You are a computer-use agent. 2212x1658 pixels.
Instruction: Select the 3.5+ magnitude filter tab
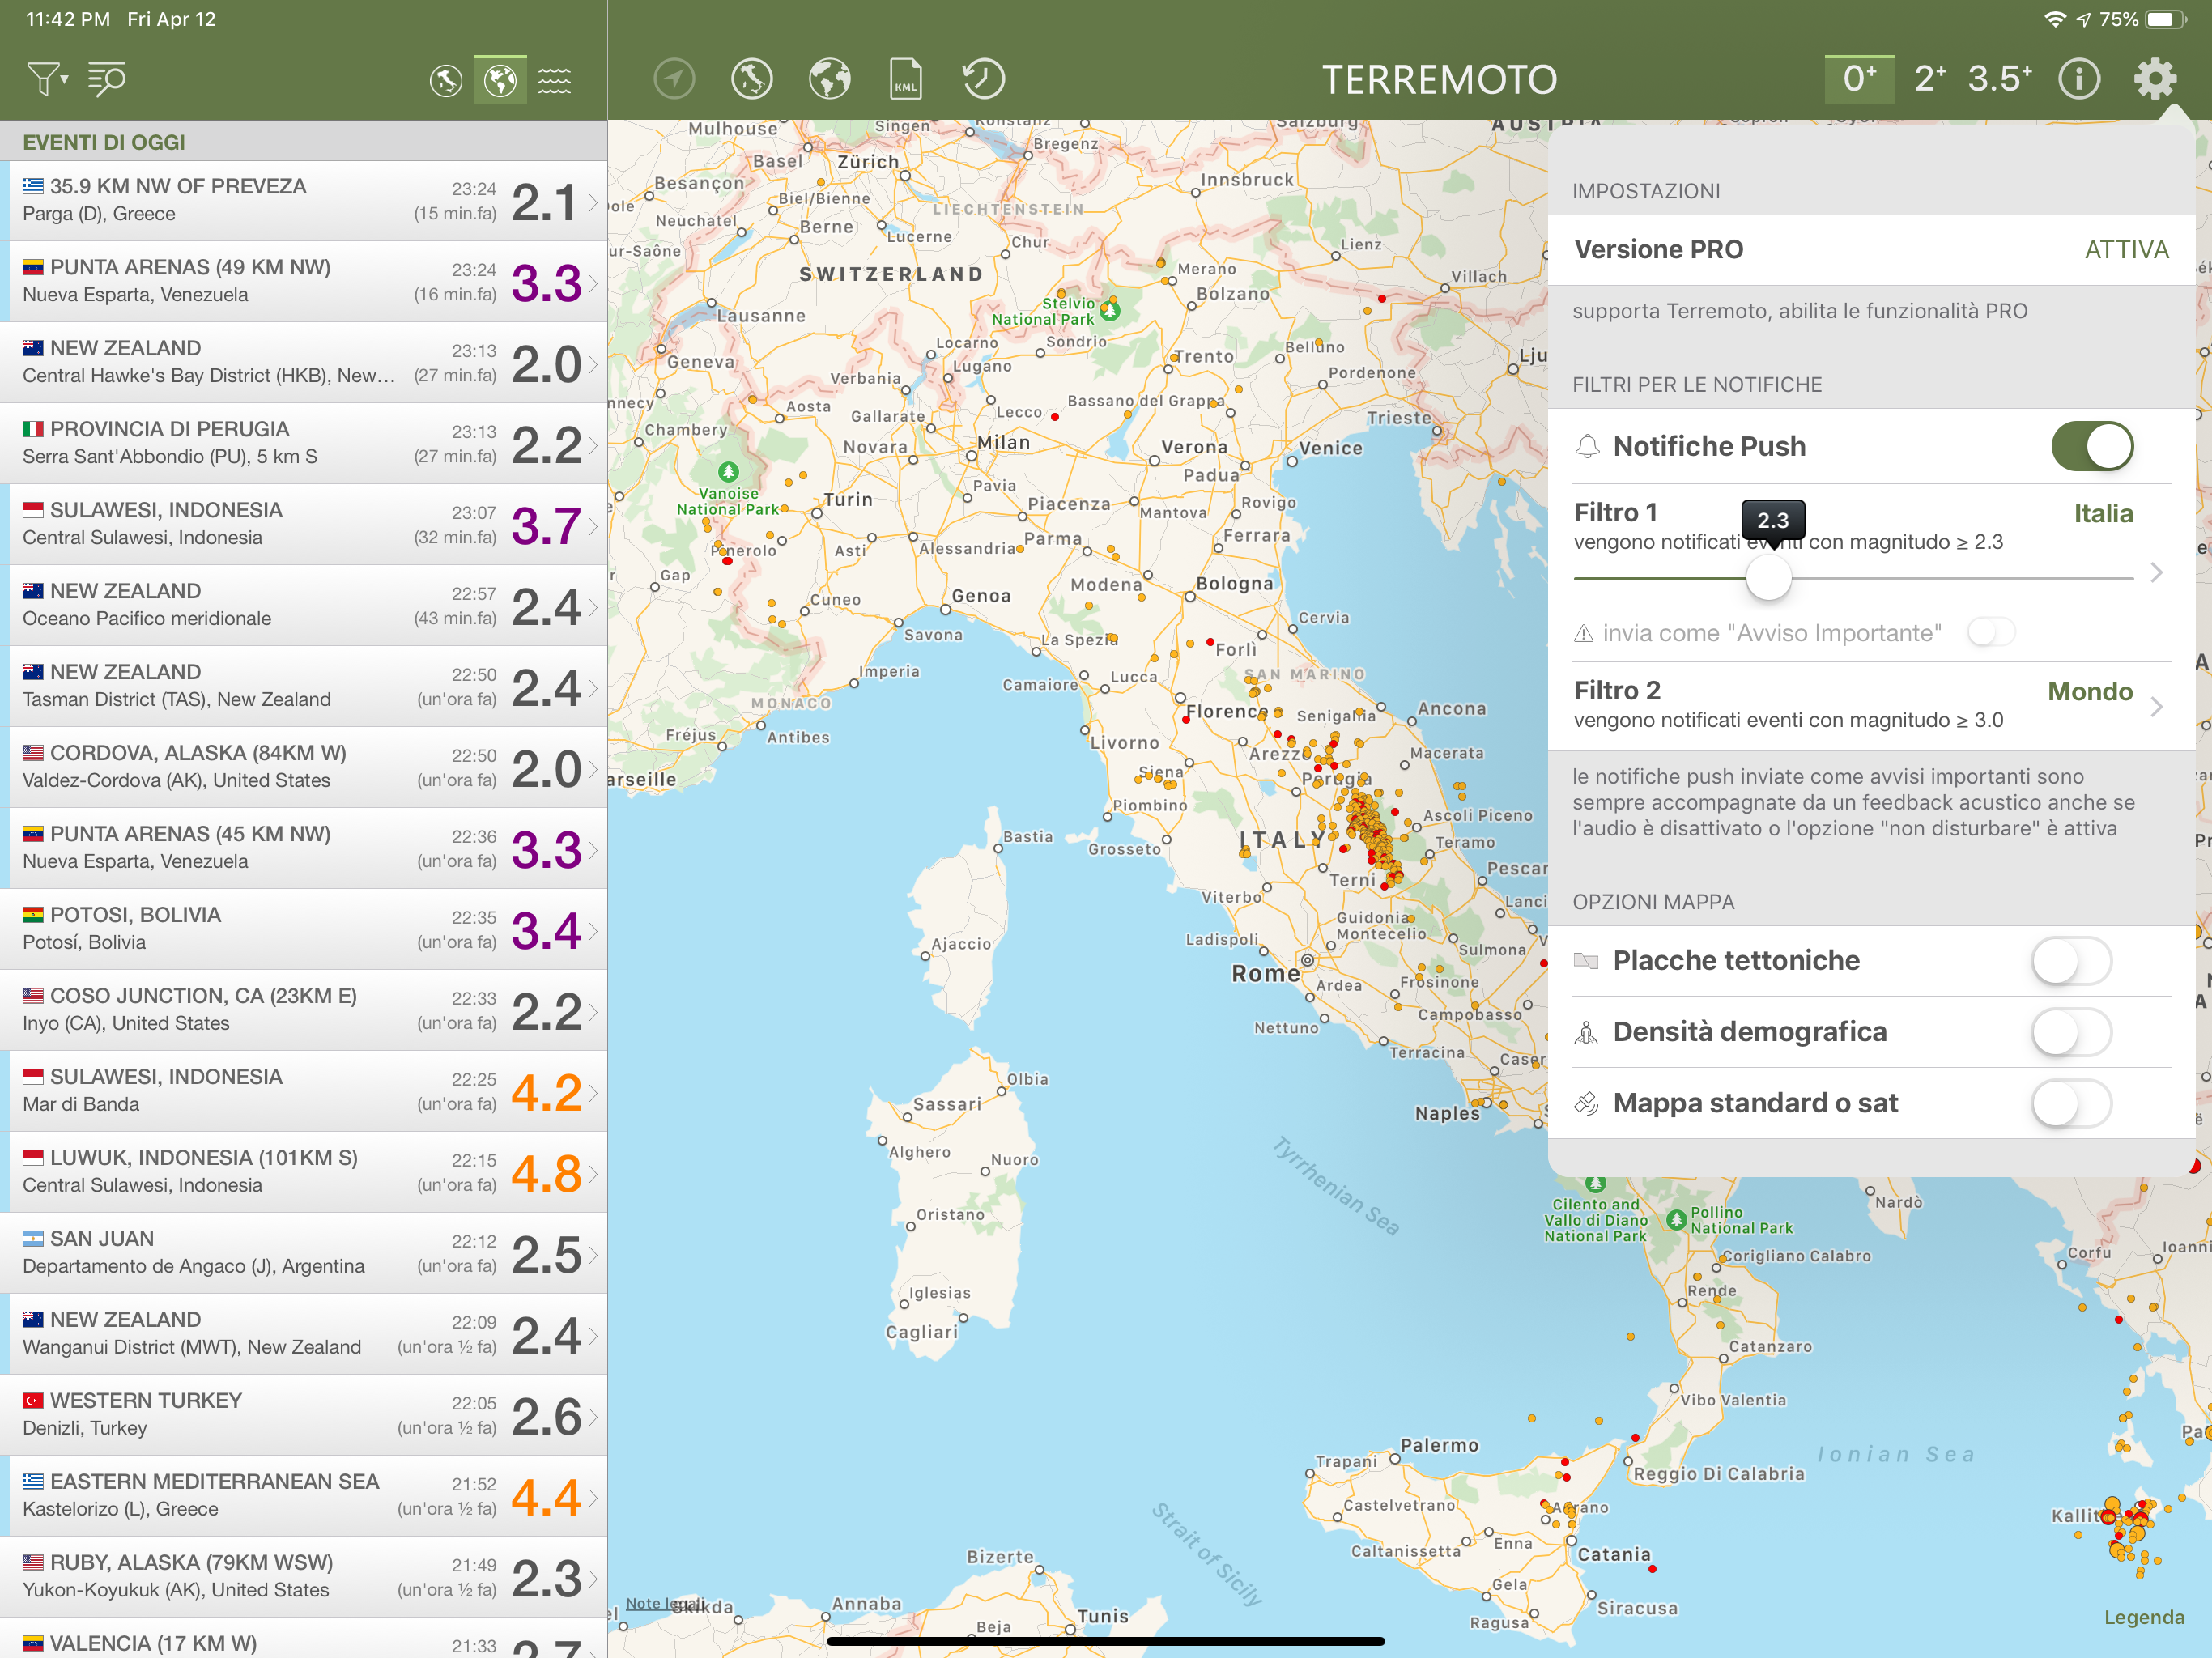(x=2000, y=79)
